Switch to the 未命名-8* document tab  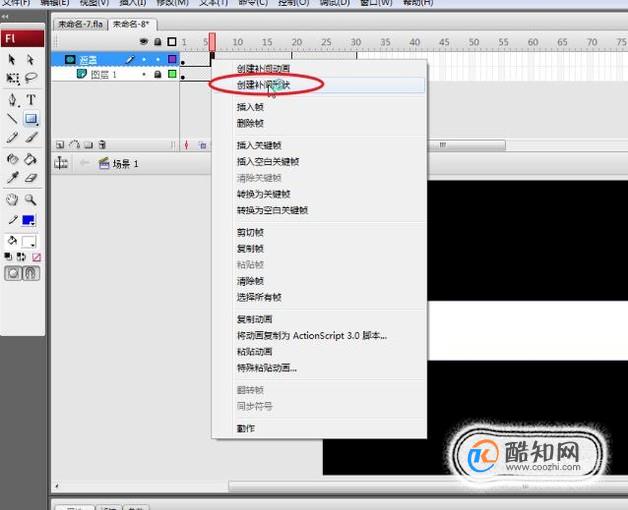click(131, 24)
